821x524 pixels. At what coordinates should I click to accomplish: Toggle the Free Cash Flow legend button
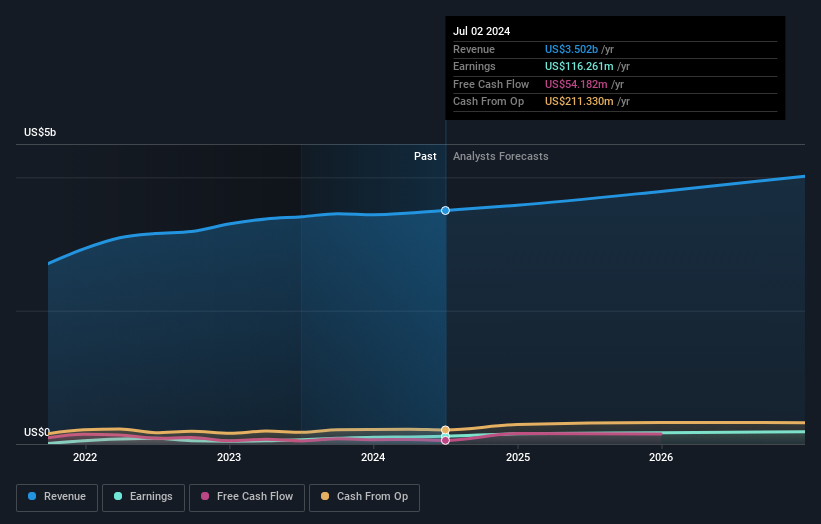[247, 497]
